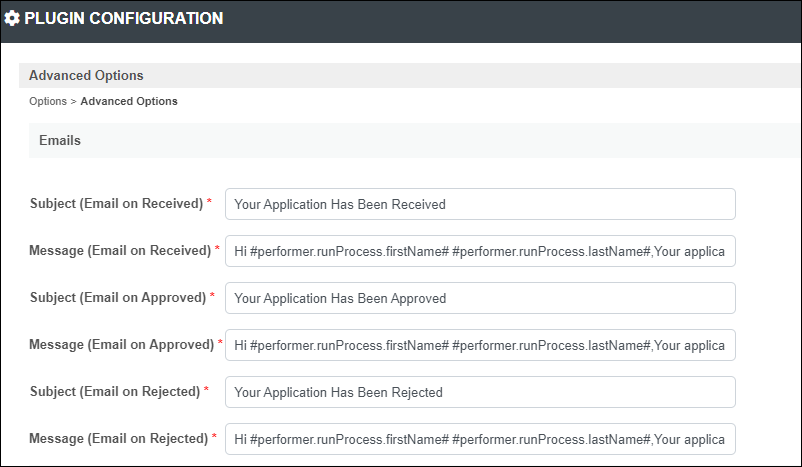Screen dimensions: 802x467
Task: Click the asterisk after Message (Email on Approved)
Action: [220, 343]
